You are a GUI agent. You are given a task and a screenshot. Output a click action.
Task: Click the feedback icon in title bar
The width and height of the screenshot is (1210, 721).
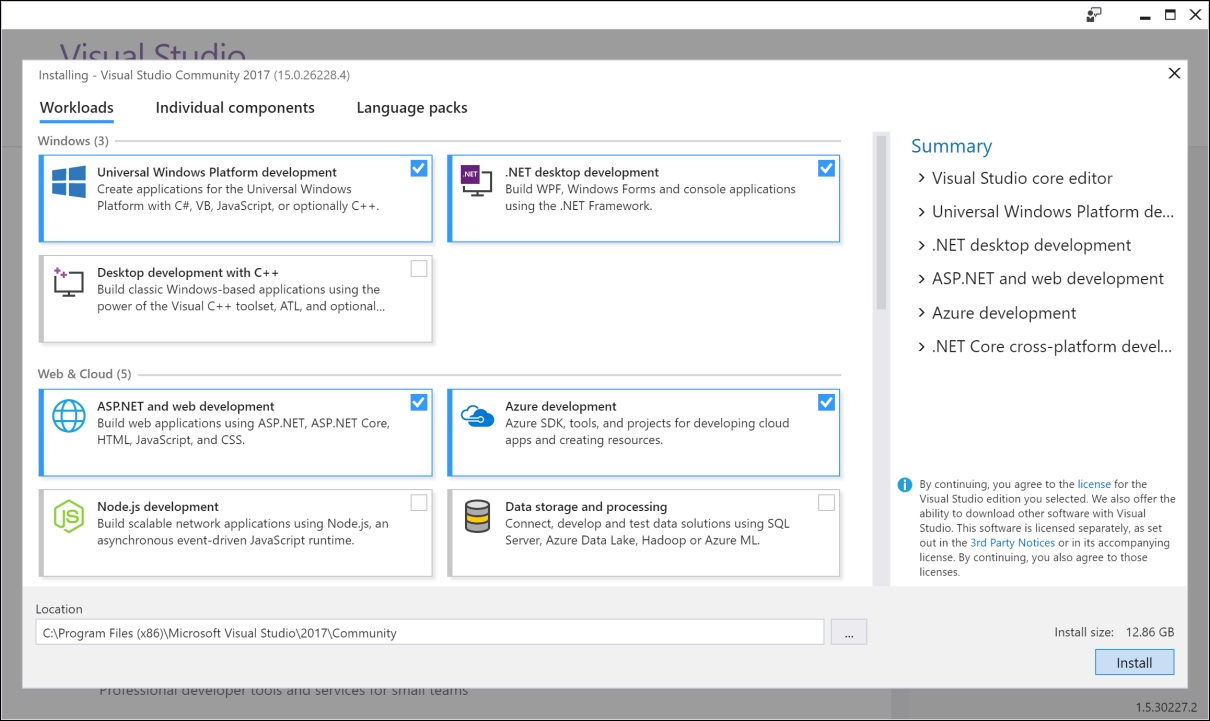pyautogui.click(x=1094, y=15)
